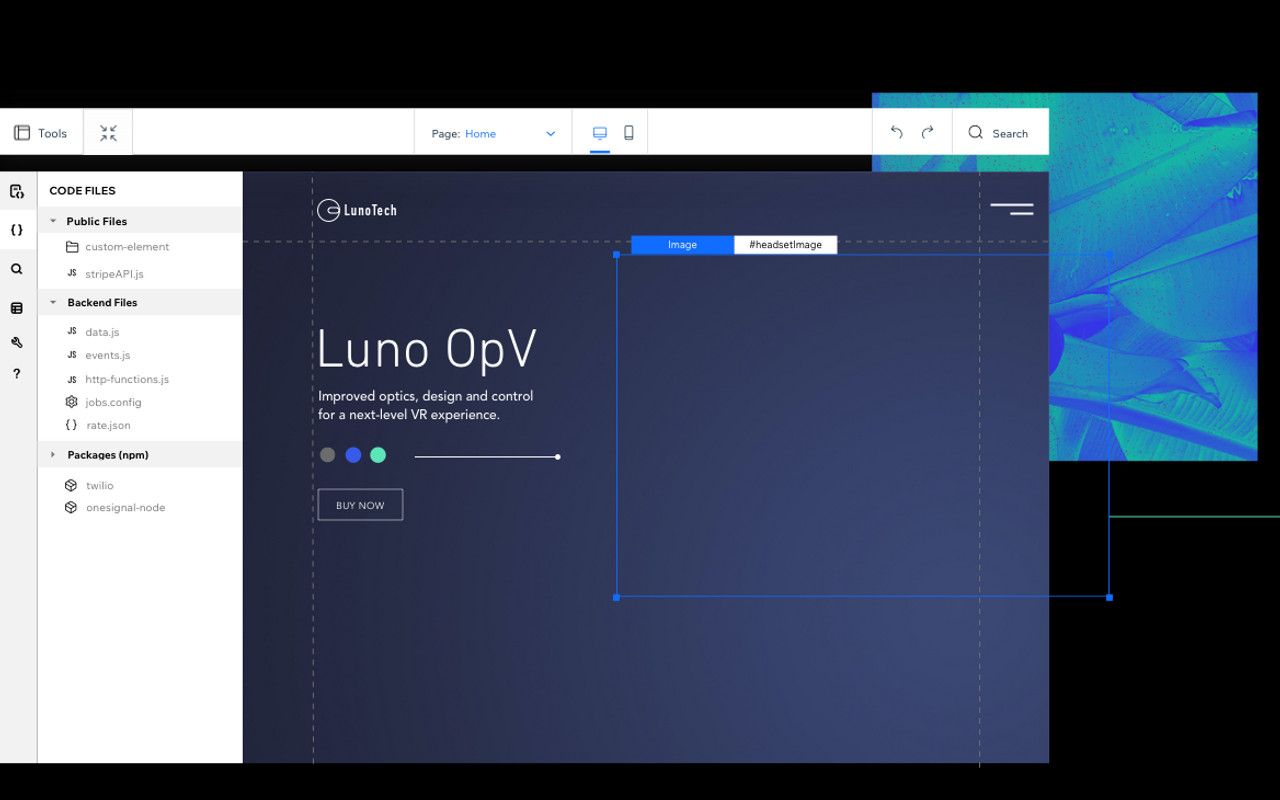Open the rate.json file
The height and width of the screenshot is (800, 1280).
[98, 425]
